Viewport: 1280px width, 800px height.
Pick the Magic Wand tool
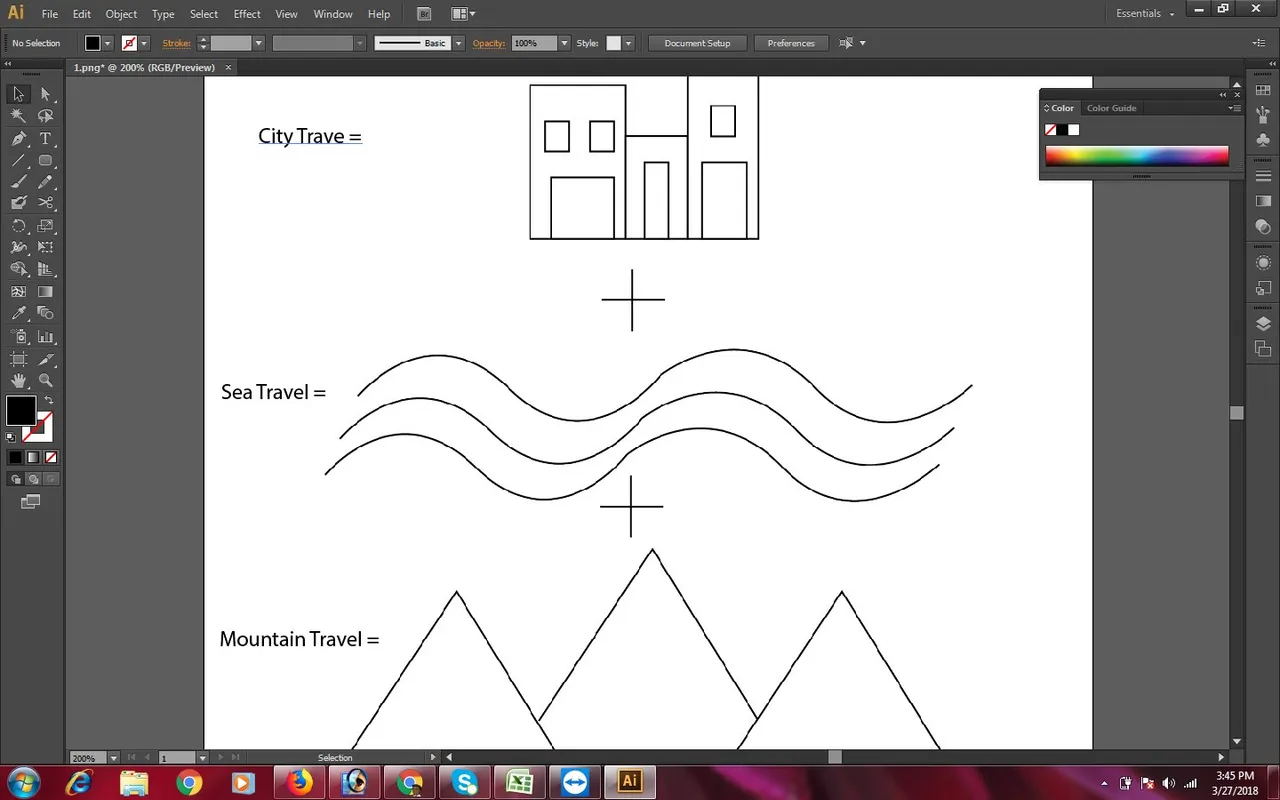tap(18, 116)
